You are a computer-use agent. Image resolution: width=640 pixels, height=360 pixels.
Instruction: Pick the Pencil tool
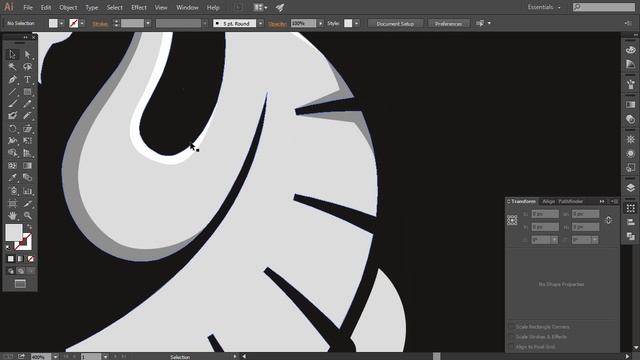point(27,104)
